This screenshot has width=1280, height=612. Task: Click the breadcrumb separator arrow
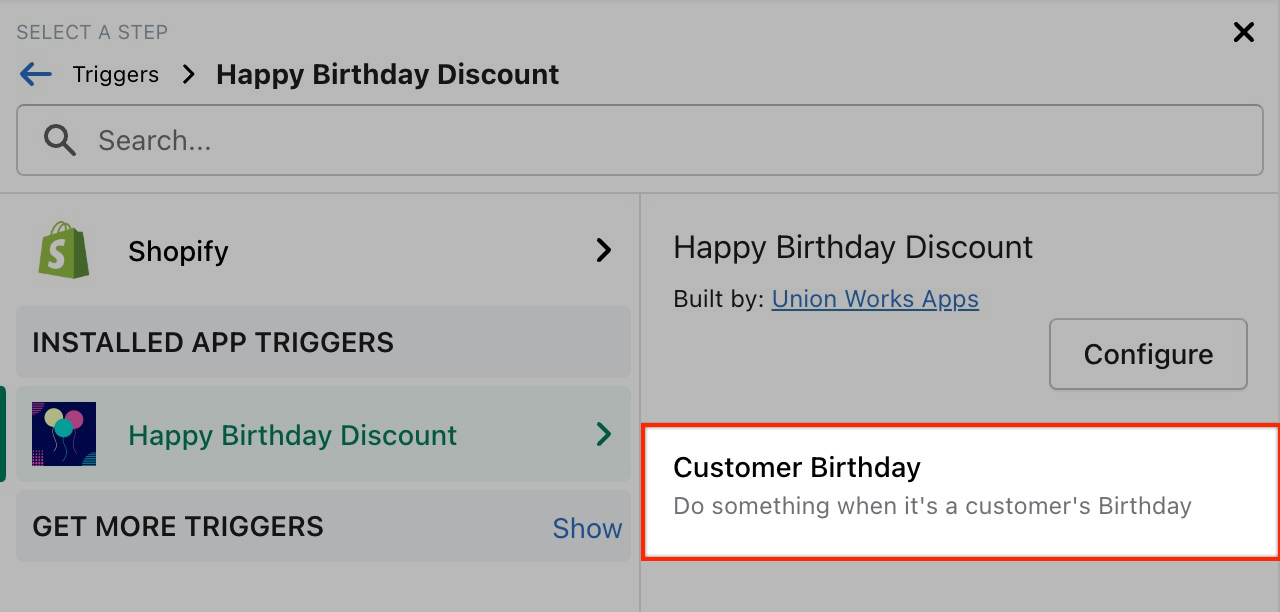pyautogui.click(x=188, y=75)
